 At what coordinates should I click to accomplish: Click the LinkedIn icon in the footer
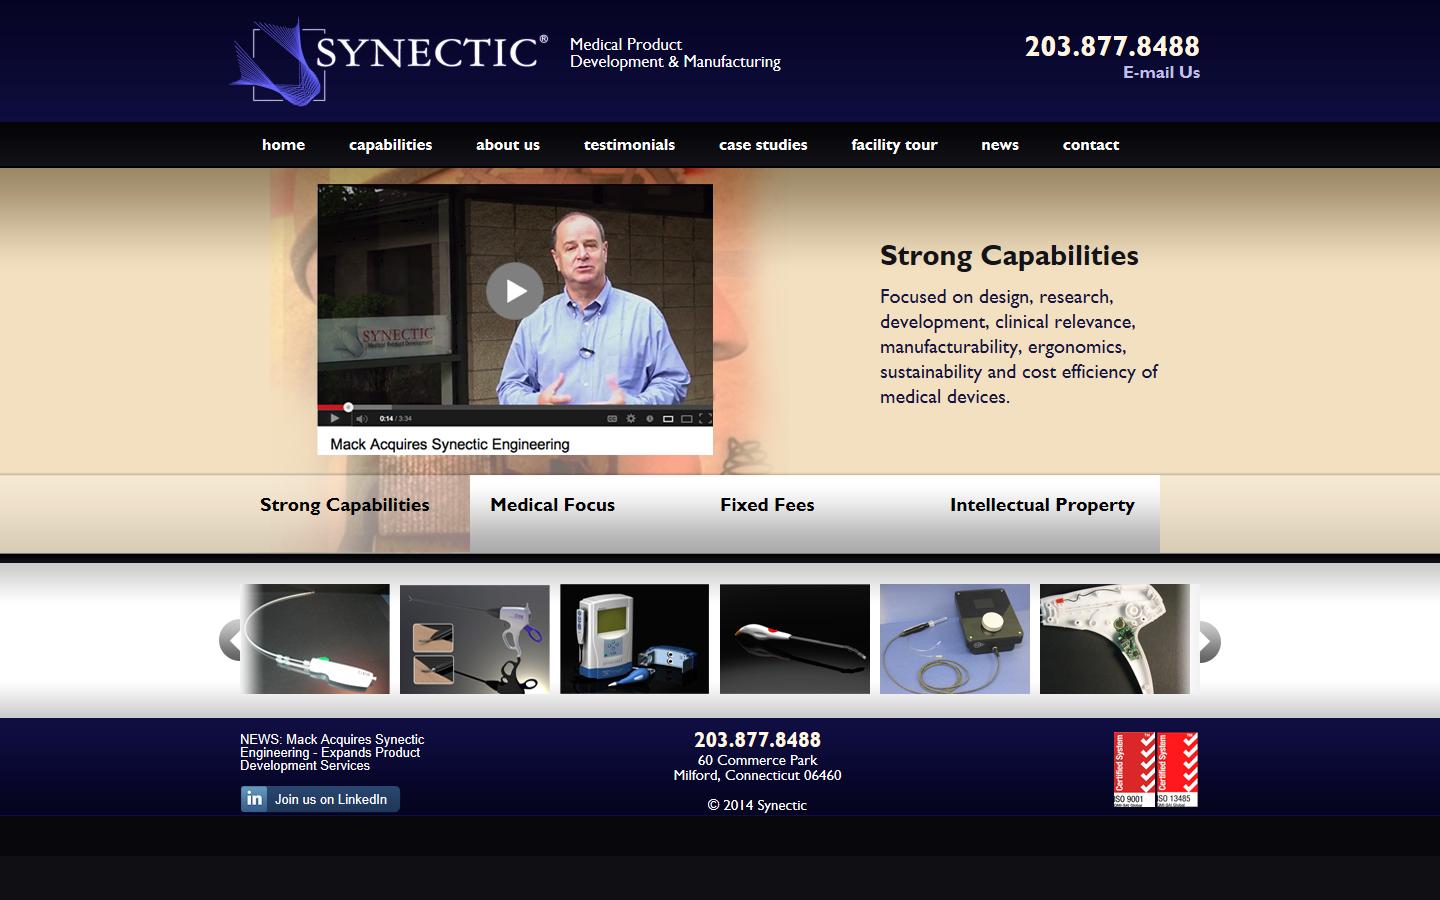(255, 799)
